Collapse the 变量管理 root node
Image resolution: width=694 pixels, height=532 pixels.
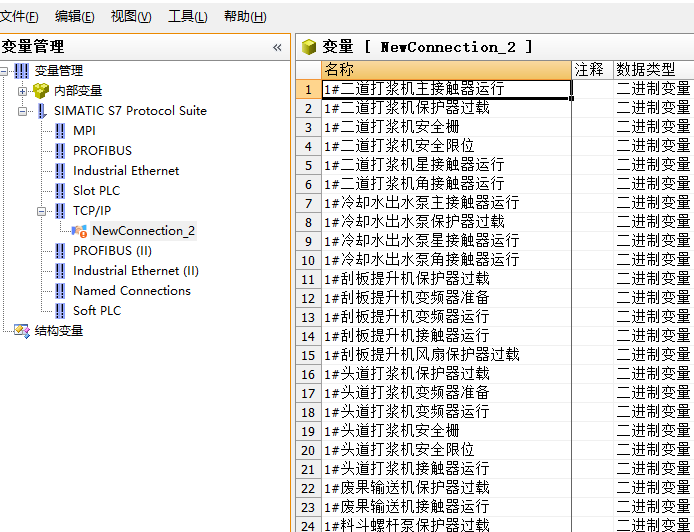5,71
